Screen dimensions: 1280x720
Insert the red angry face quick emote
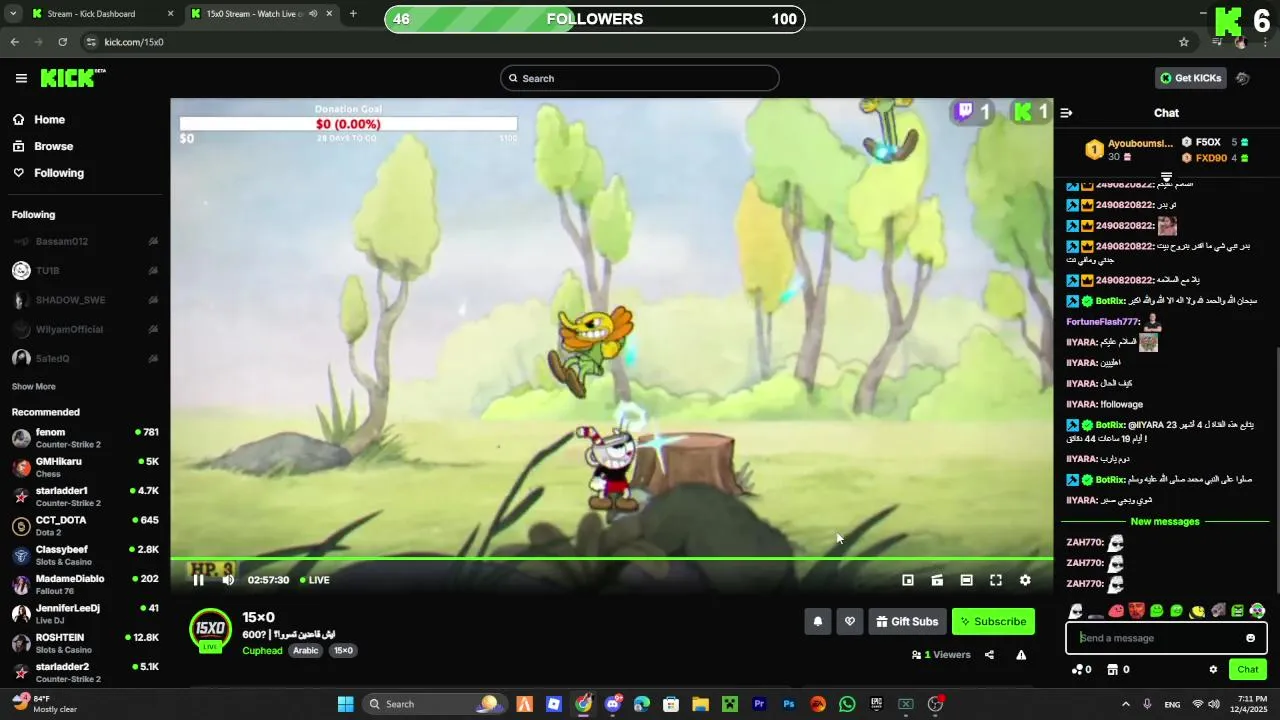pyautogui.click(x=1136, y=611)
